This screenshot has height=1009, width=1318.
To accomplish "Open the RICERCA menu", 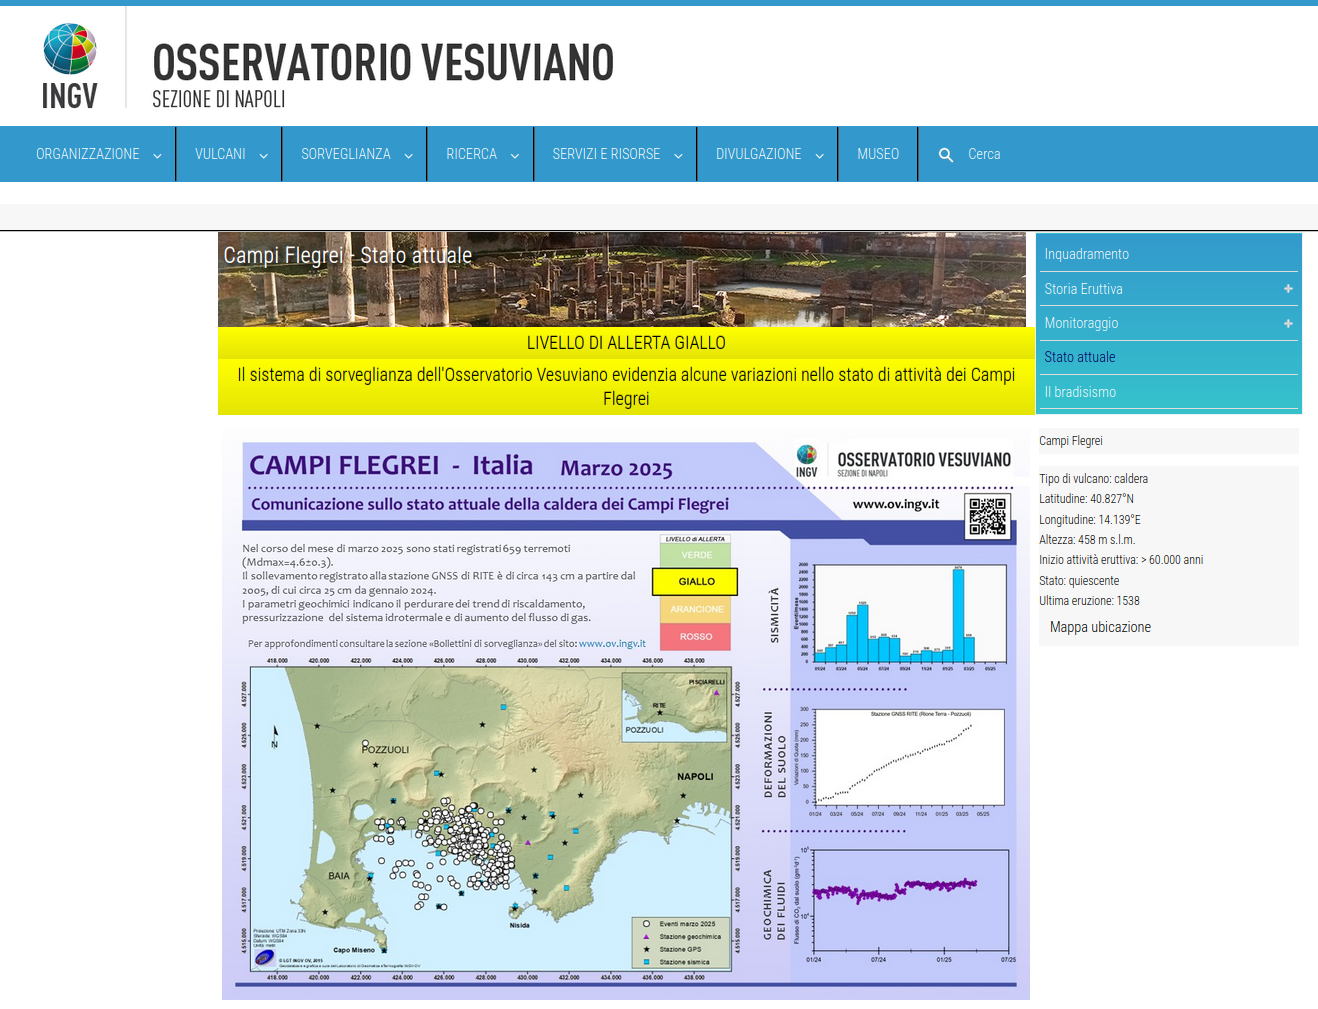I will pos(471,154).
